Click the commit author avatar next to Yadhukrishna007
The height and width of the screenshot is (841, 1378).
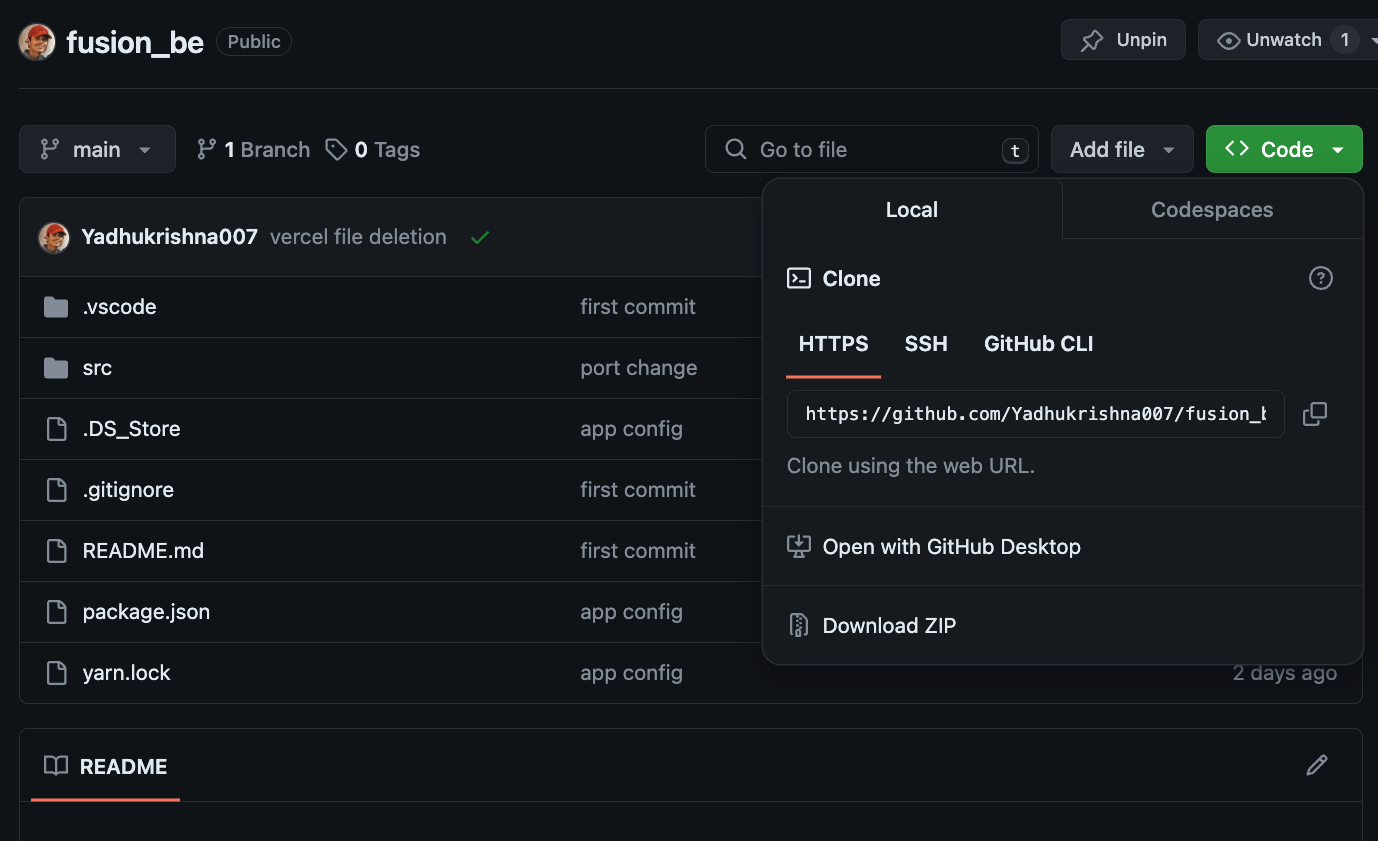click(x=54, y=238)
